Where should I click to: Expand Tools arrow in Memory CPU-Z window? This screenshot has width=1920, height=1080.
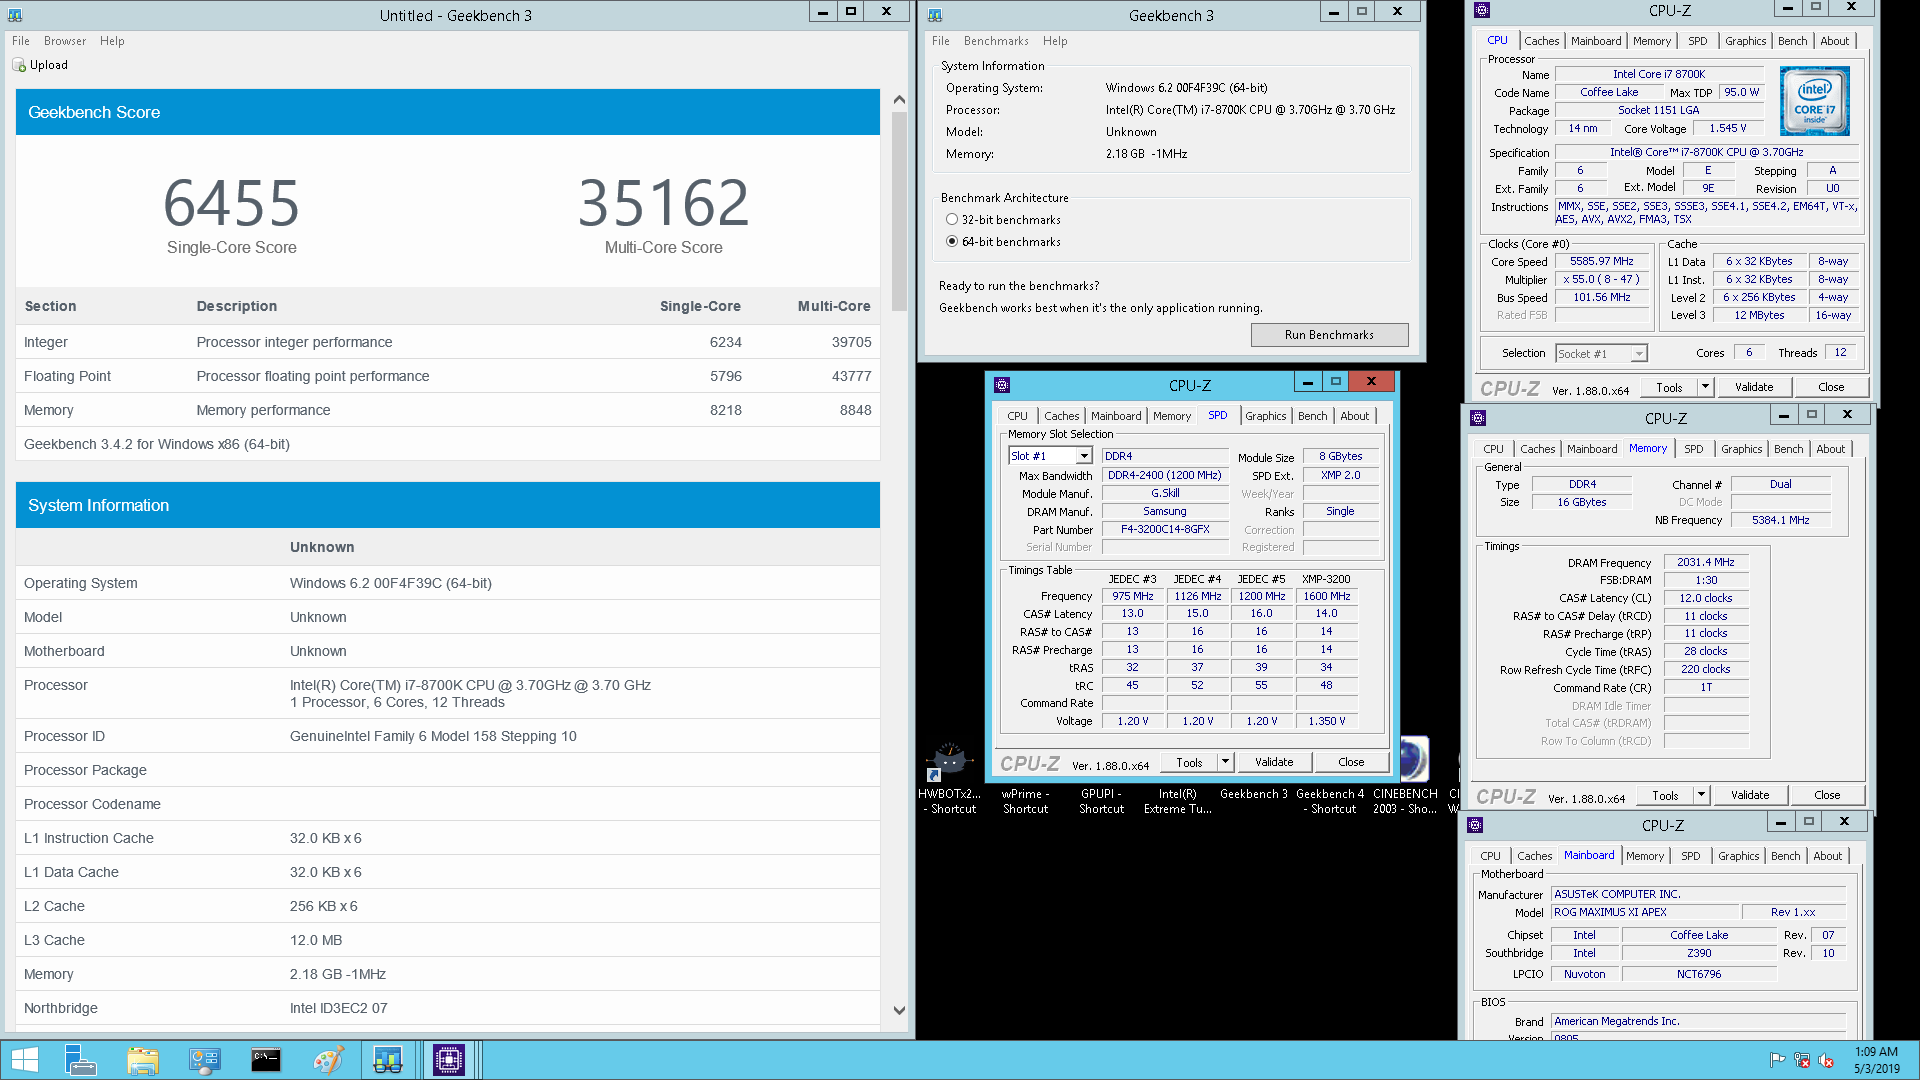[x=1701, y=795]
